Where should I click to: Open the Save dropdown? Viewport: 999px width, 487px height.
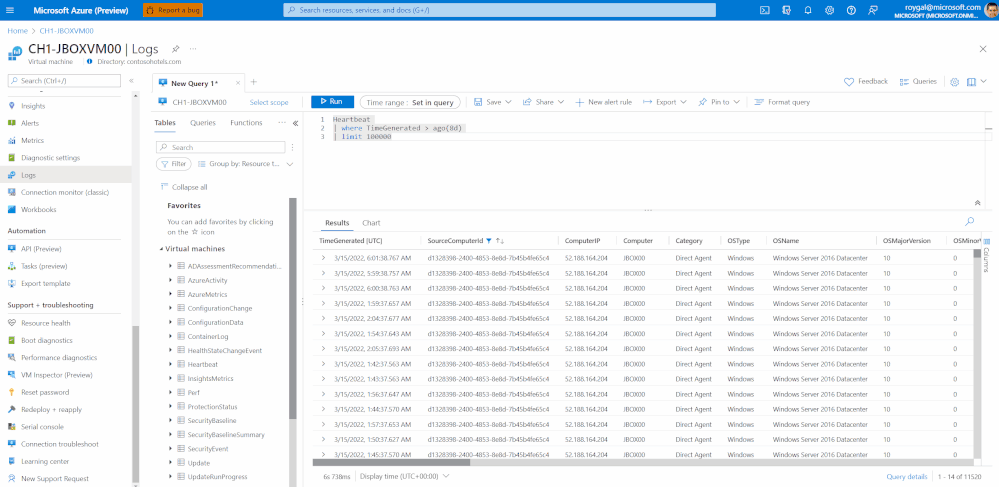(x=493, y=102)
